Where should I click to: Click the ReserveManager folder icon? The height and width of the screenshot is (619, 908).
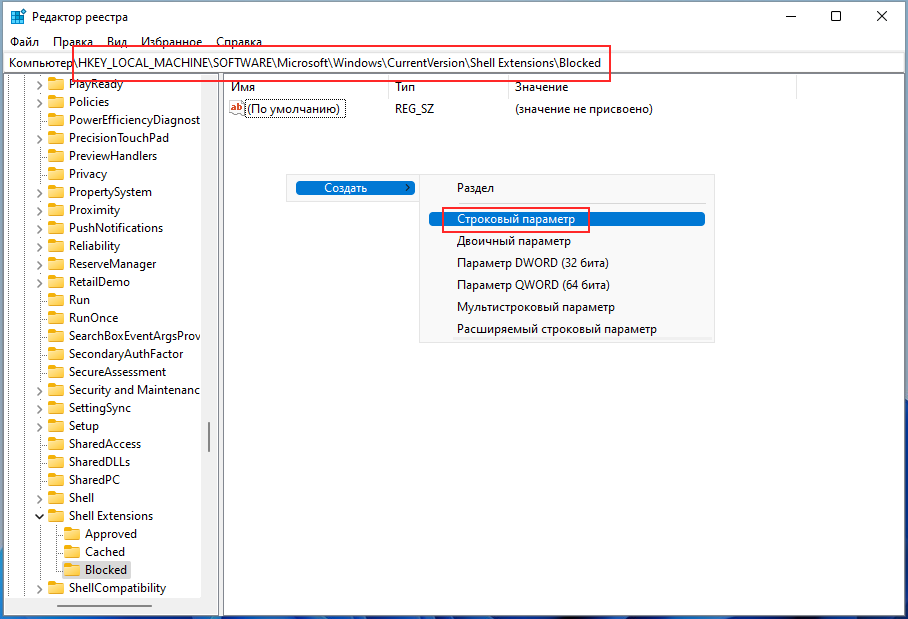coord(56,263)
